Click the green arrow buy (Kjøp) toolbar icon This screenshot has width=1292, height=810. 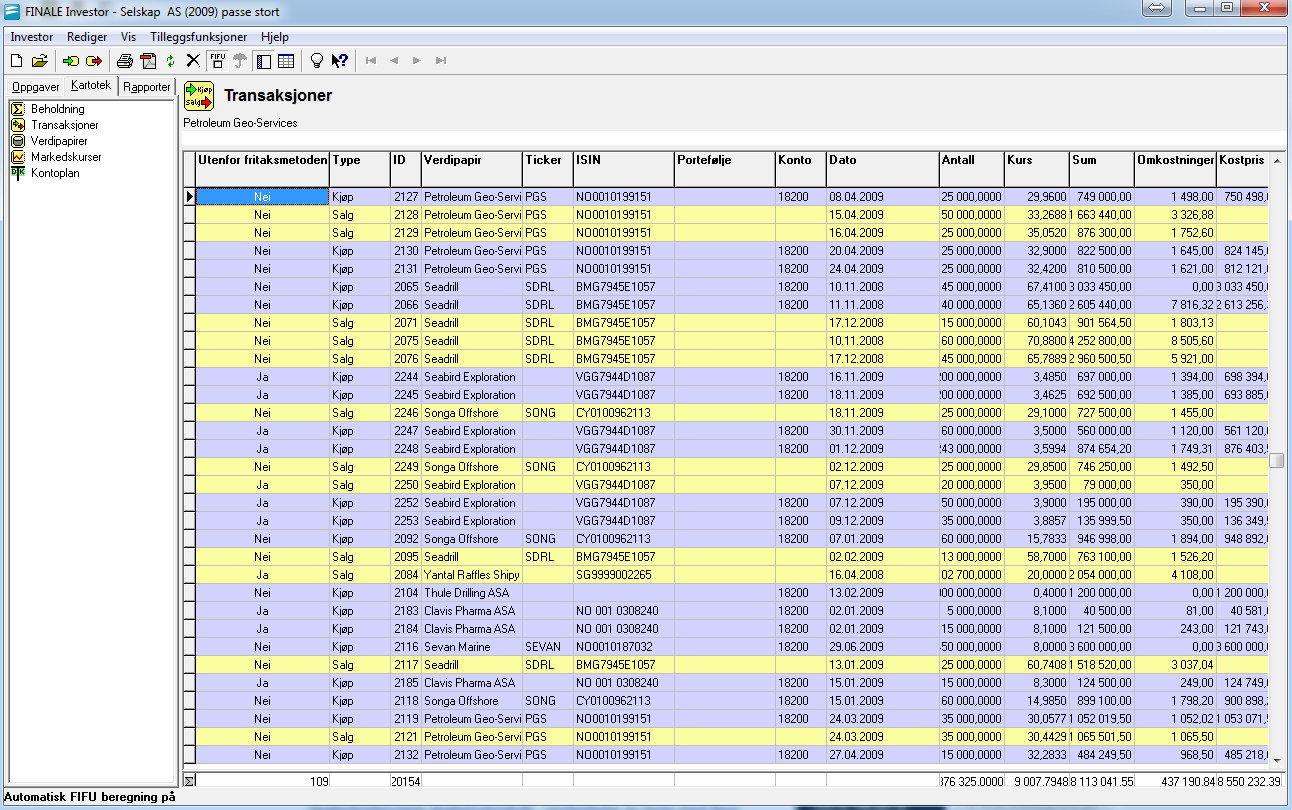coord(71,61)
